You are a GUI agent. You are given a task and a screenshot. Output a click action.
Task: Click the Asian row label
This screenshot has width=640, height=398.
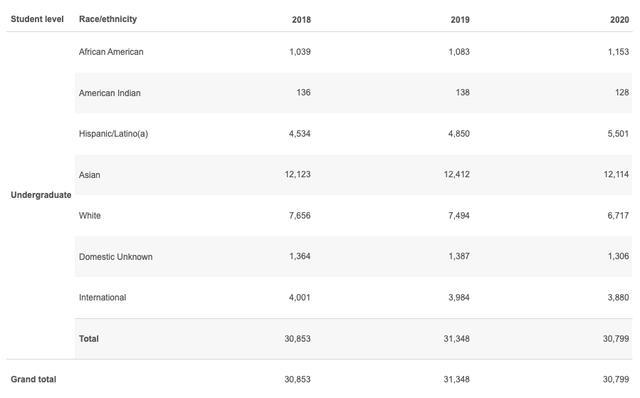click(x=89, y=175)
